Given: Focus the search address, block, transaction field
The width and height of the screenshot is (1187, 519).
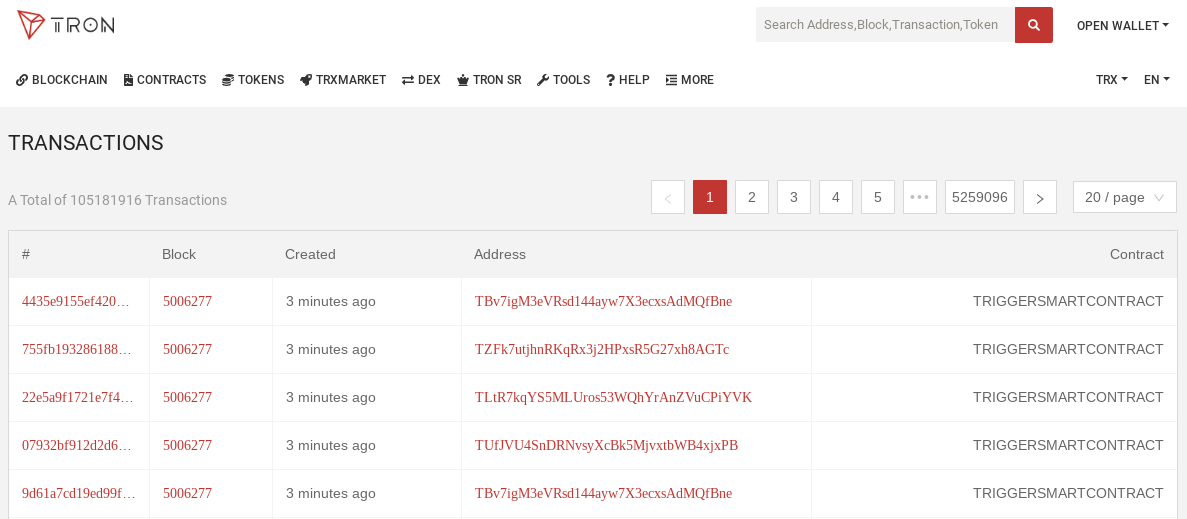Looking at the screenshot, I should pyautogui.click(x=885, y=25).
